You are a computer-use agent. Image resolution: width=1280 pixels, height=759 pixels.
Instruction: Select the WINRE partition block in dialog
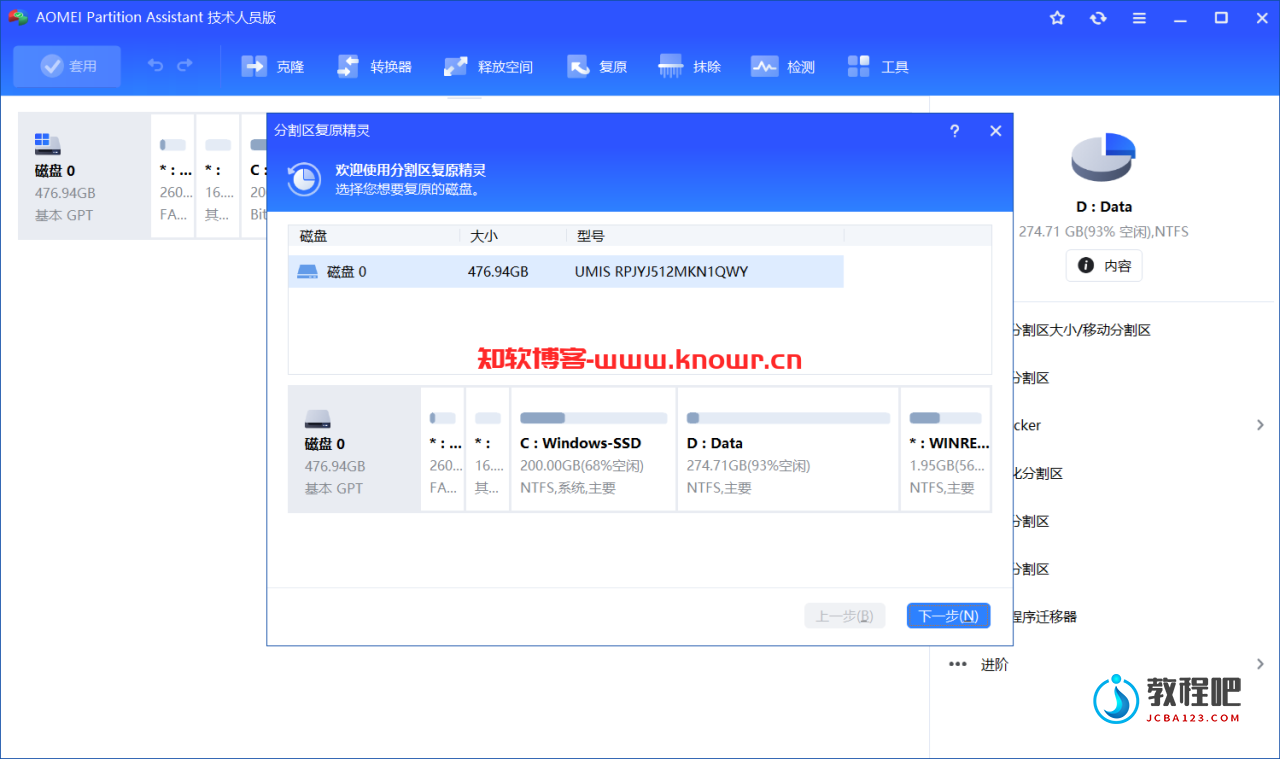(945, 449)
